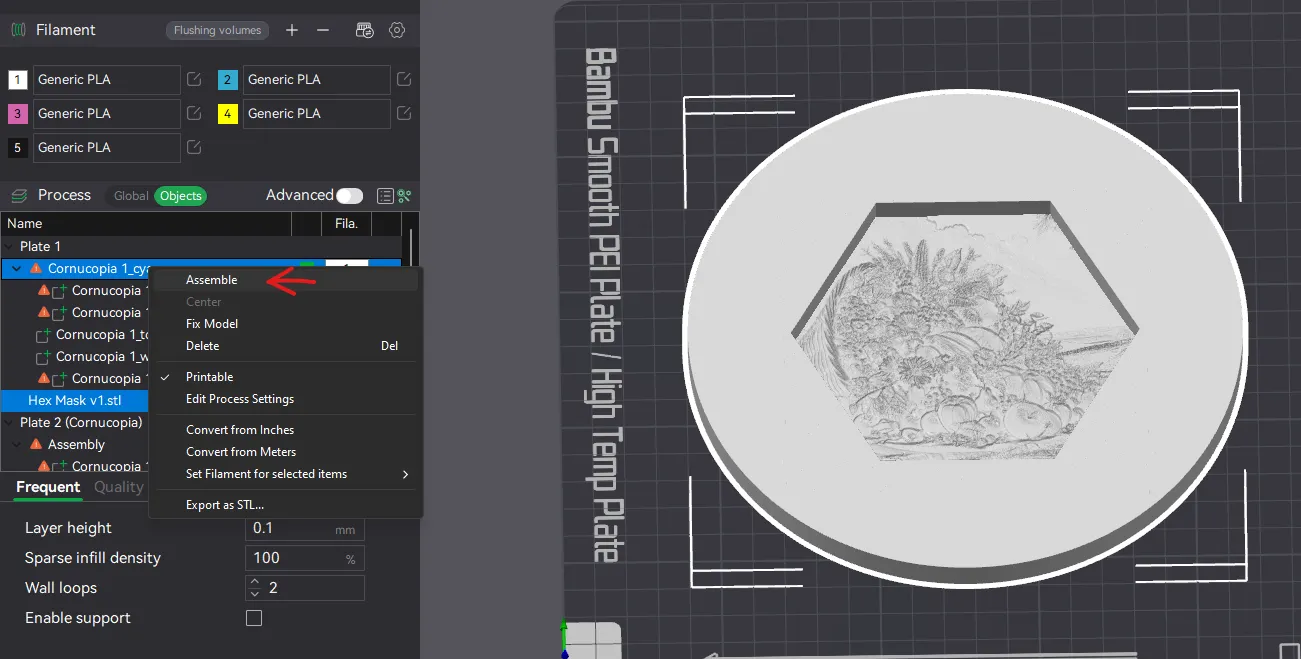The height and width of the screenshot is (659, 1301).
Task: Remove a filament with the minus icon
Action: pyautogui.click(x=323, y=30)
